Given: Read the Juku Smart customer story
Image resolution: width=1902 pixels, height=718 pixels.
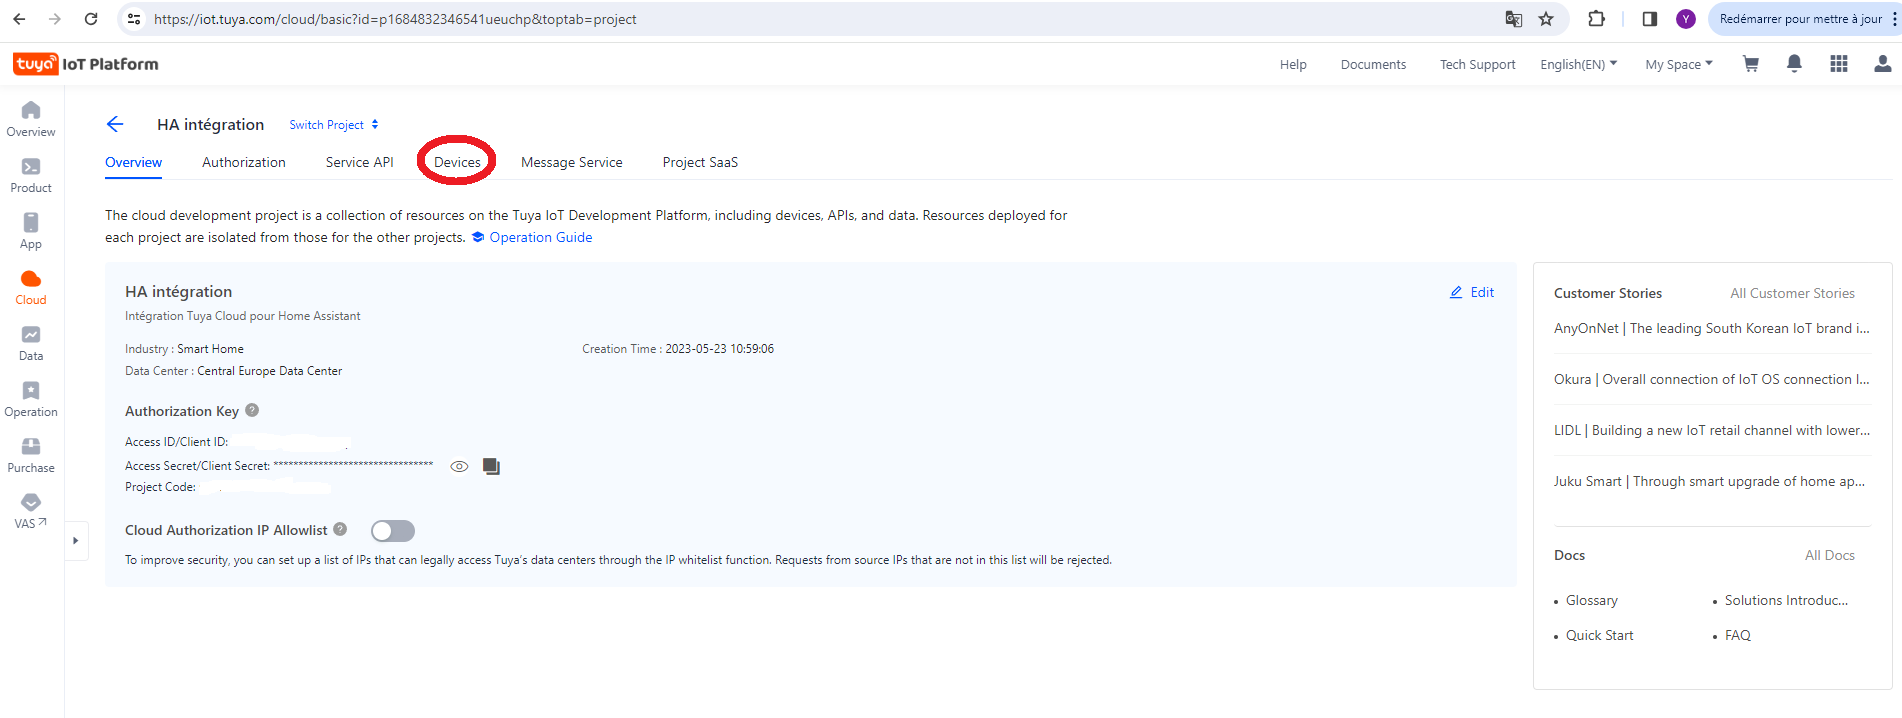Looking at the screenshot, I should click(x=1710, y=481).
